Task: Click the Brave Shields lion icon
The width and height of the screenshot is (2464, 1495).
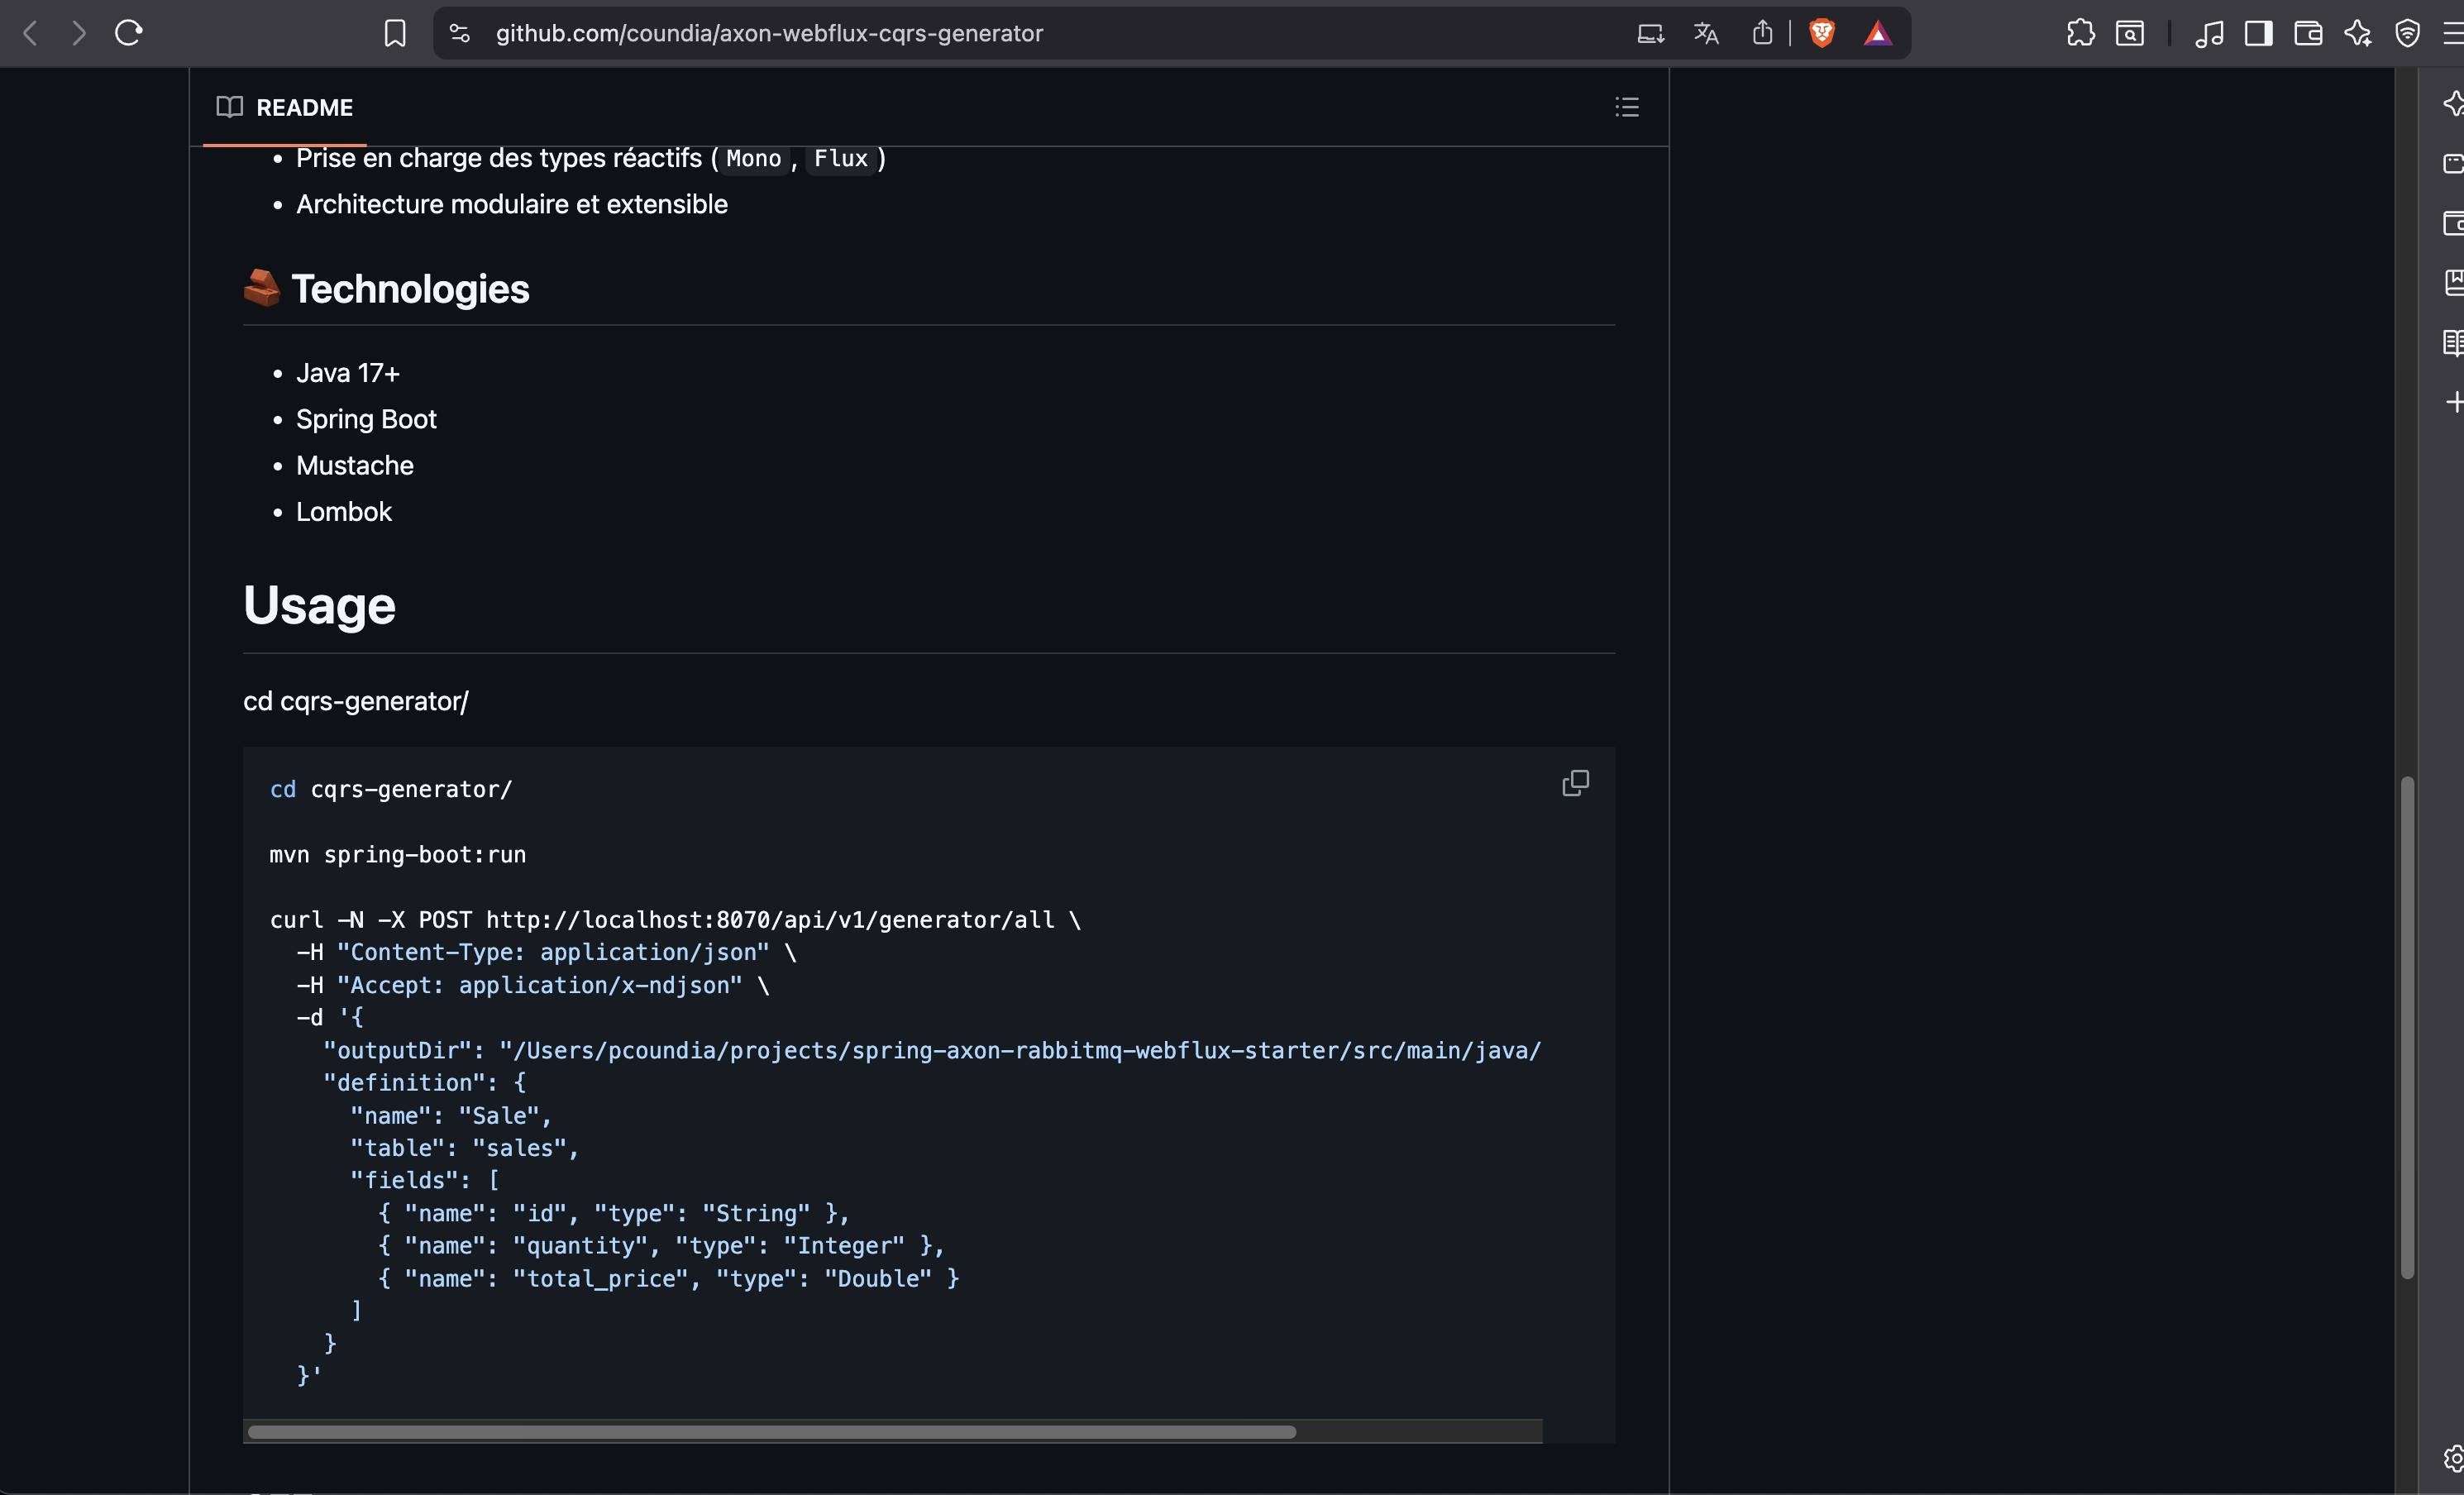Action: click(x=1822, y=33)
